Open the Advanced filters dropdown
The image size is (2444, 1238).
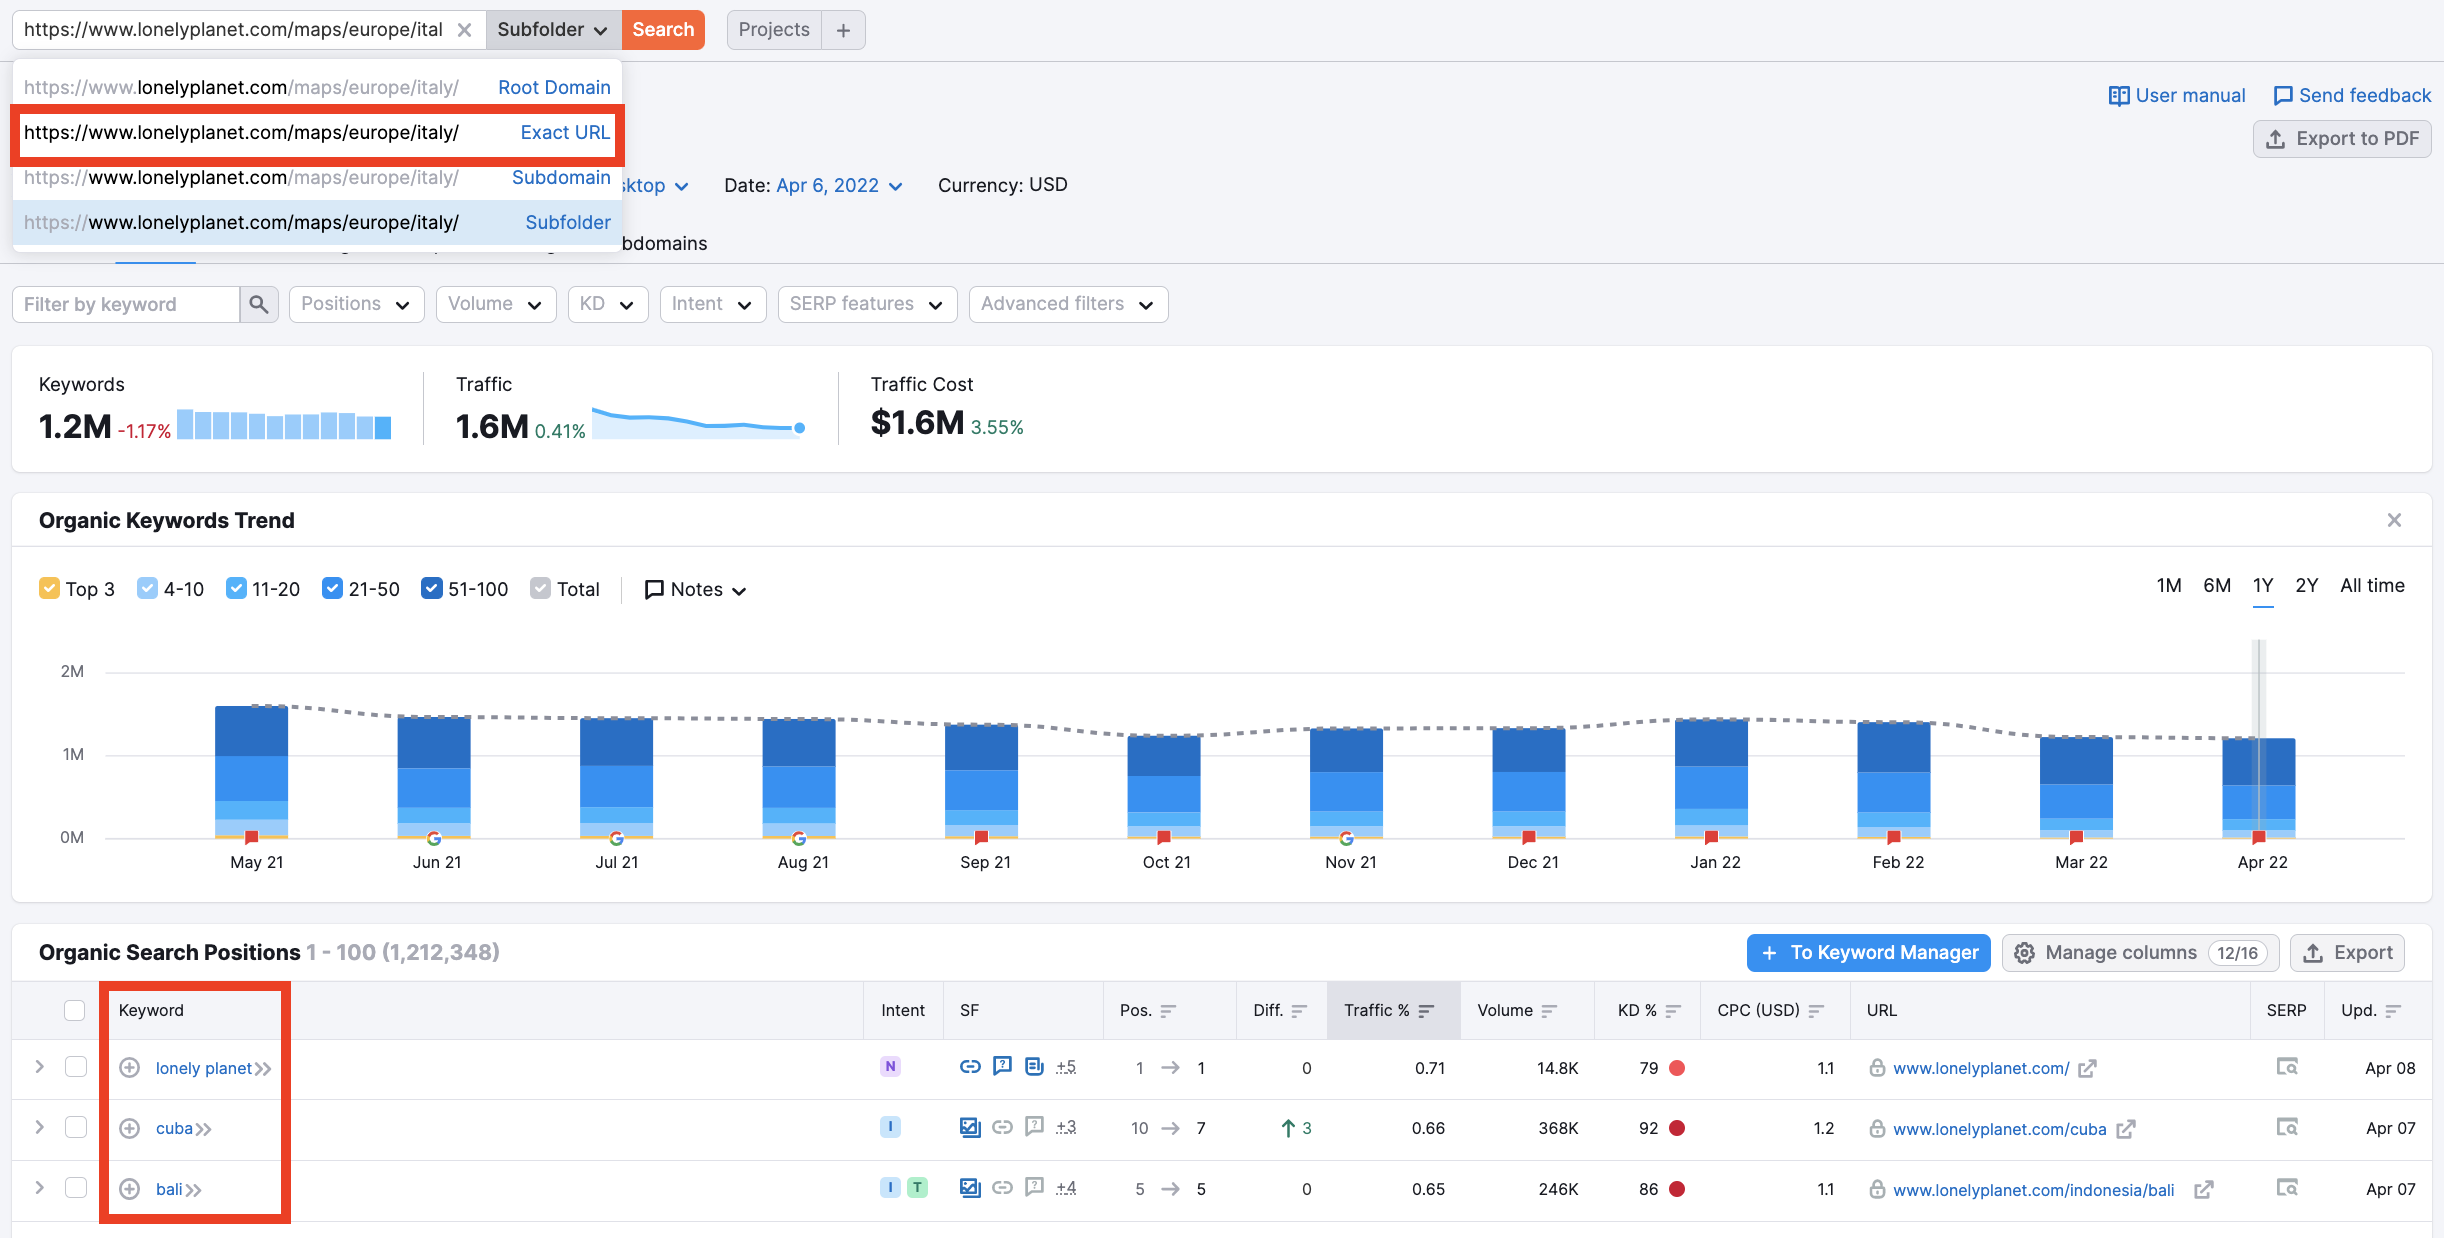click(1068, 304)
